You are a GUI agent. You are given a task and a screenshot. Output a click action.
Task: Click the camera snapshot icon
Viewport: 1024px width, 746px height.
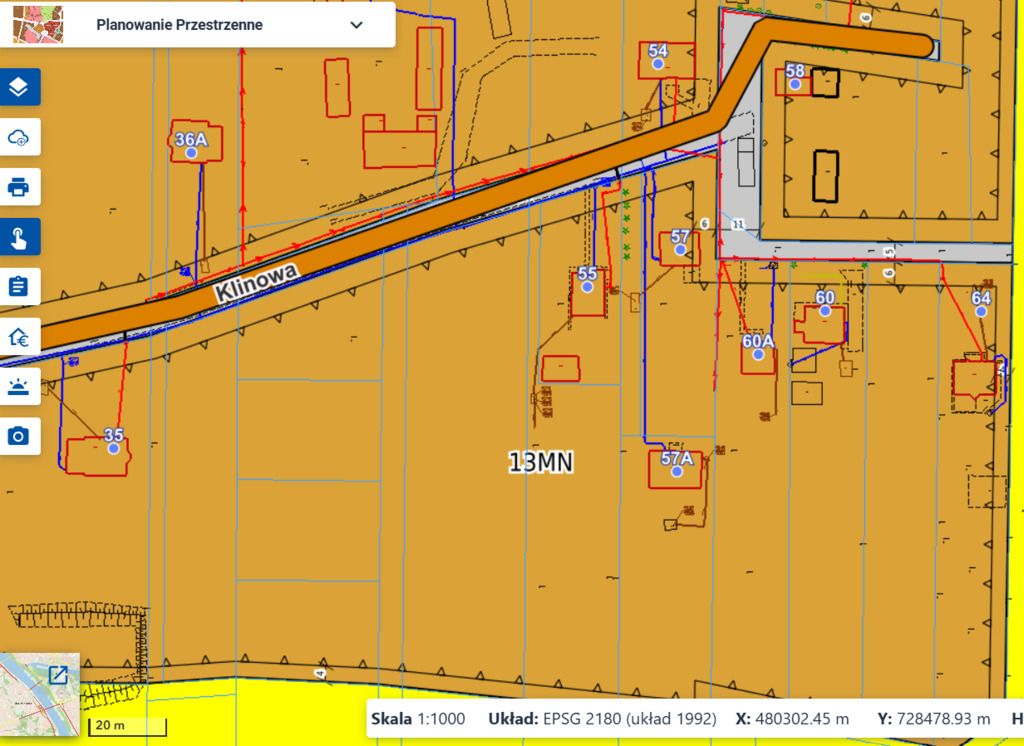(x=19, y=436)
